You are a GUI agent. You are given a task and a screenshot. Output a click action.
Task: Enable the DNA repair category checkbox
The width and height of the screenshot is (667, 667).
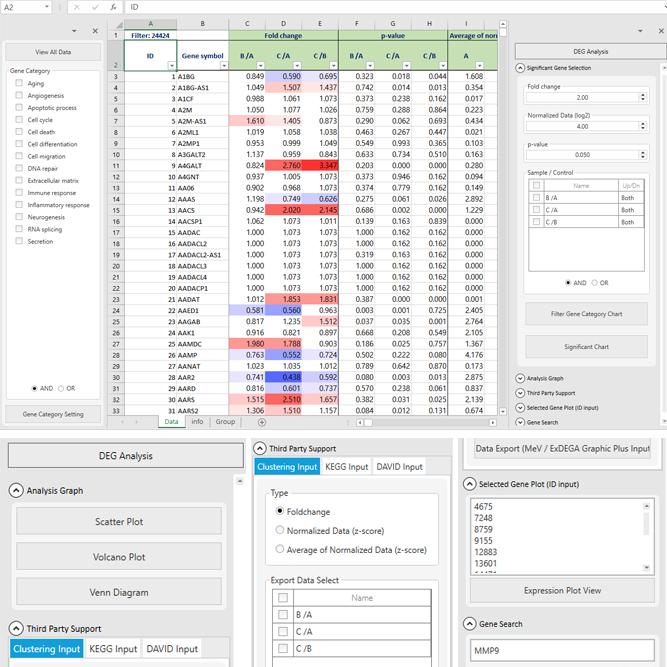point(19,168)
